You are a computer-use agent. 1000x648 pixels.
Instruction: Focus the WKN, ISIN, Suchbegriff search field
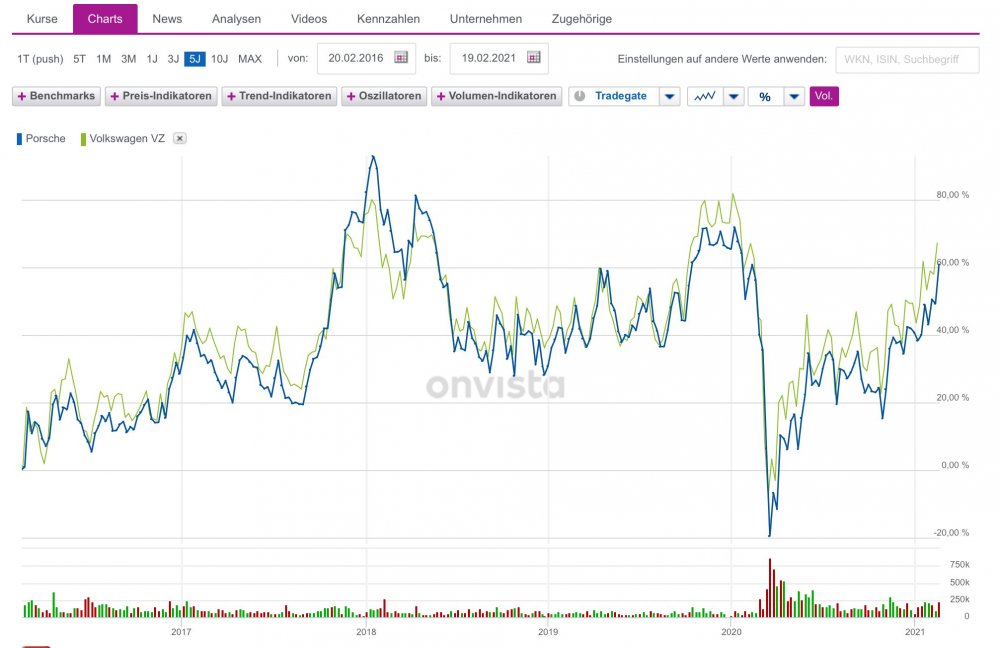tap(907, 59)
